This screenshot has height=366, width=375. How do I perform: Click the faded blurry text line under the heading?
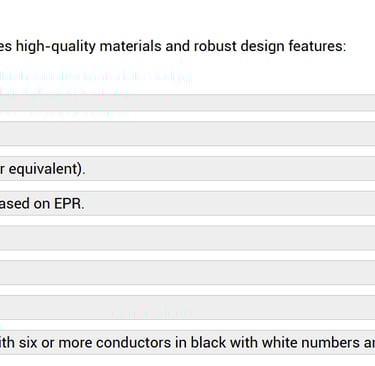click(96, 77)
